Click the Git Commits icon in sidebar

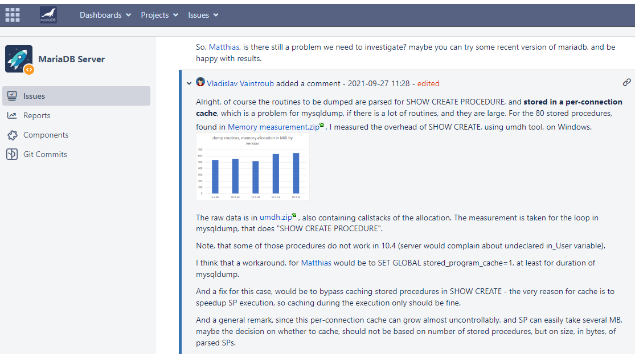tap(12, 154)
